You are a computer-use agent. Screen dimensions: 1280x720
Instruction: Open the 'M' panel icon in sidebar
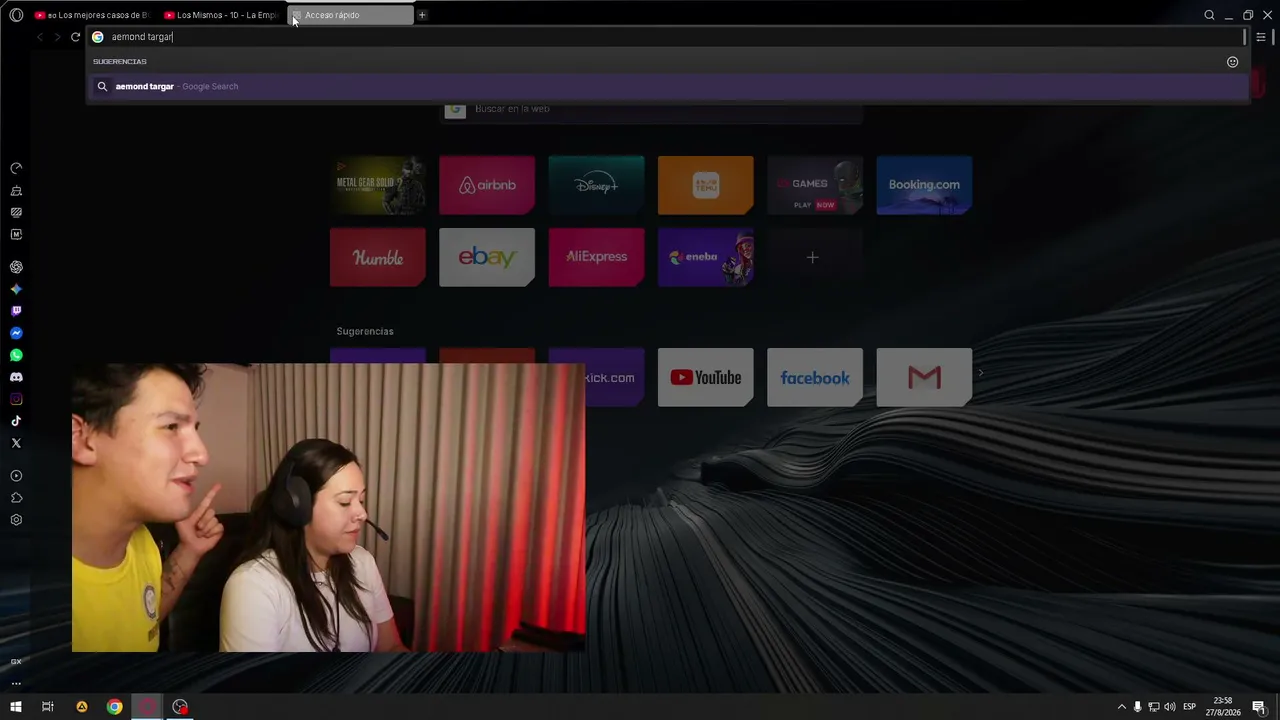[16, 234]
